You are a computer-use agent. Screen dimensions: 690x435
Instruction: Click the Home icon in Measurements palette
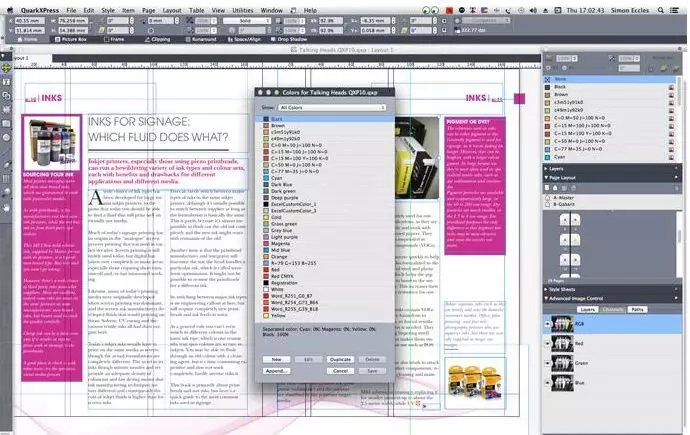(x=20, y=40)
